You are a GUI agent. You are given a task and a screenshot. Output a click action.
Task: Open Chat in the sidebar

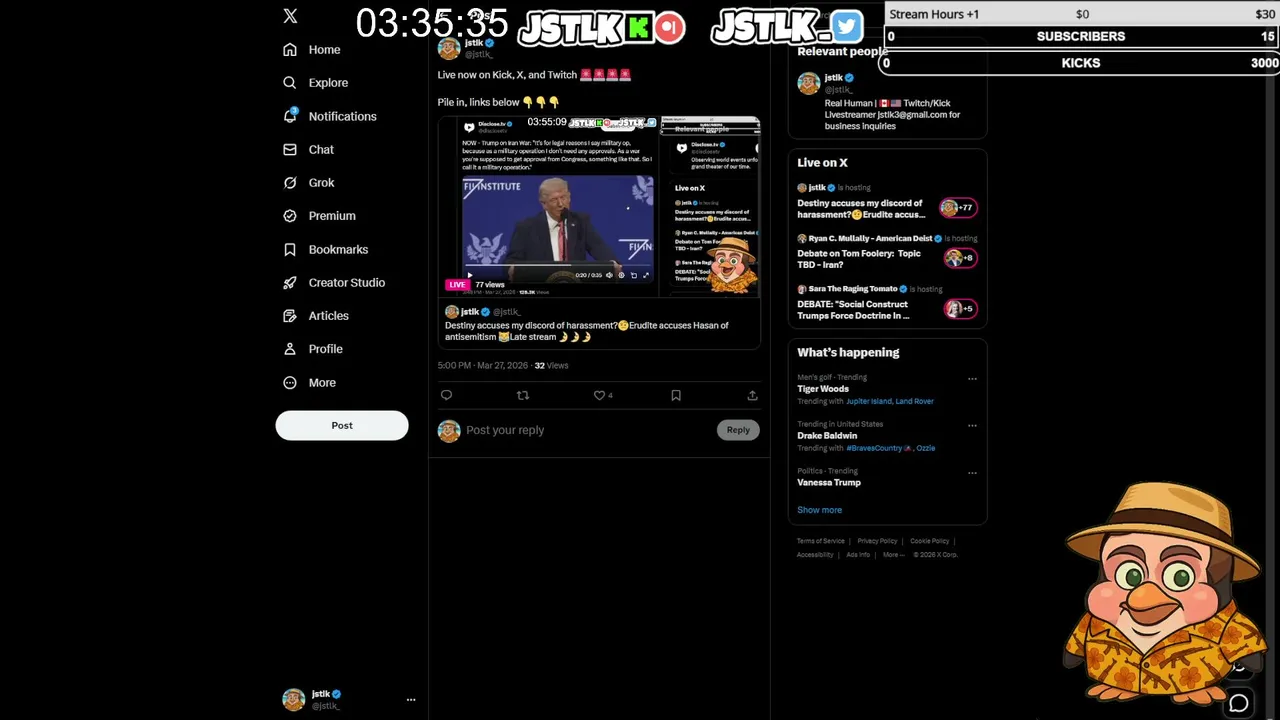pyautogui.click(x=309, y=150)
